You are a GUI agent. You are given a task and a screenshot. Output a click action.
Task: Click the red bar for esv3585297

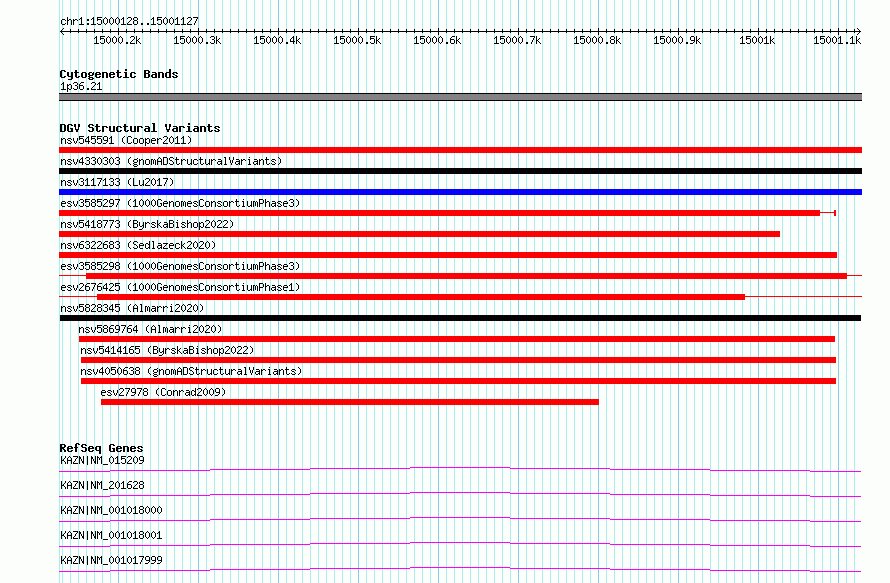click(439, 213)
